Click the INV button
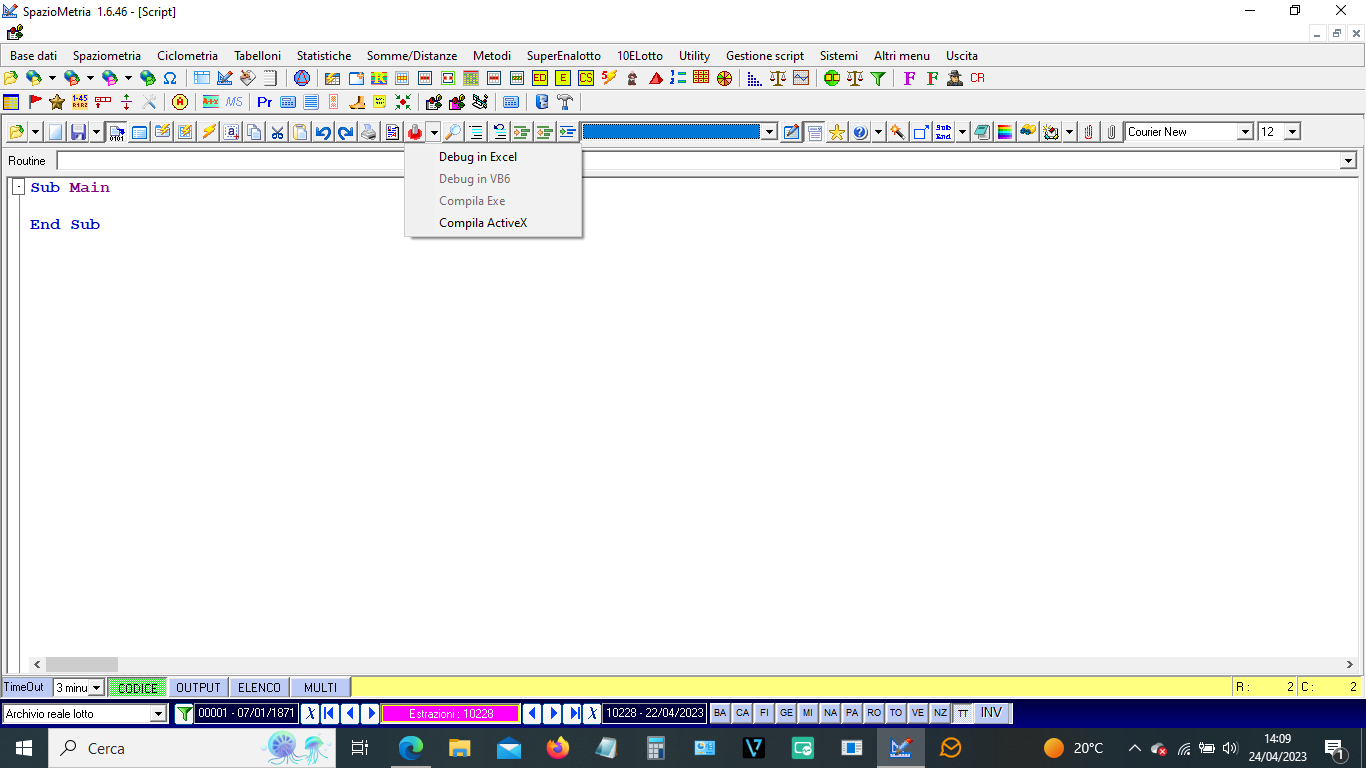The height and width of the screenshot is (768, 1366). (x=991, y=713)
